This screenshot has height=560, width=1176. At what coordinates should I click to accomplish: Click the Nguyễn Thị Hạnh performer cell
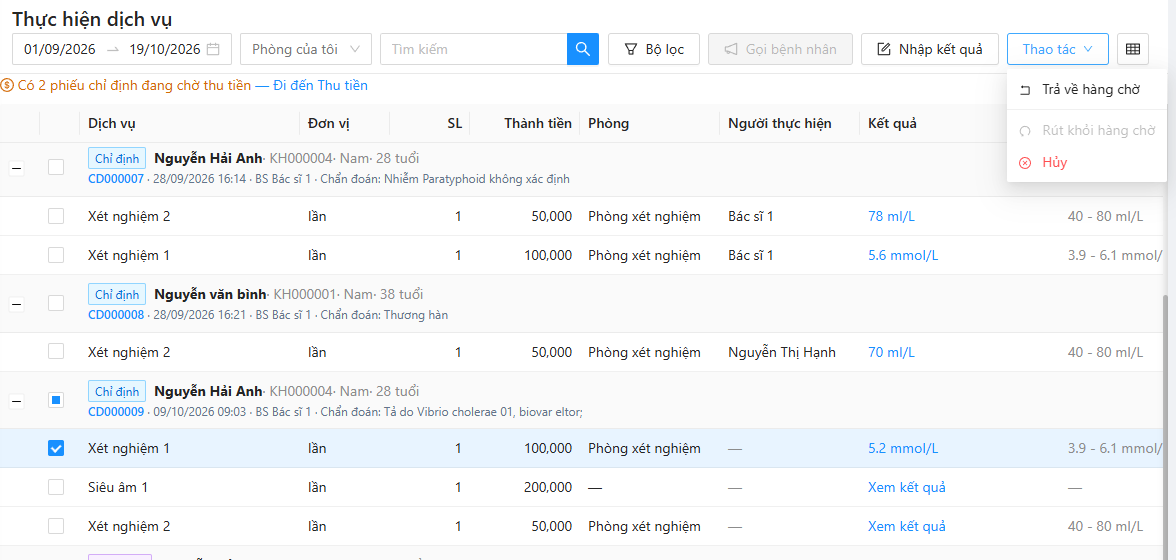pyautogui.click(x=782, y=352)
